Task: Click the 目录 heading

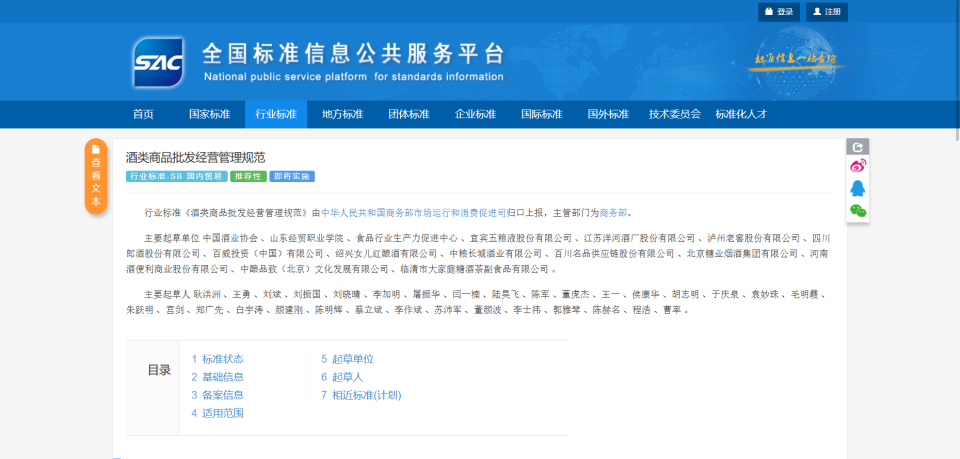Action: (159, 370)
